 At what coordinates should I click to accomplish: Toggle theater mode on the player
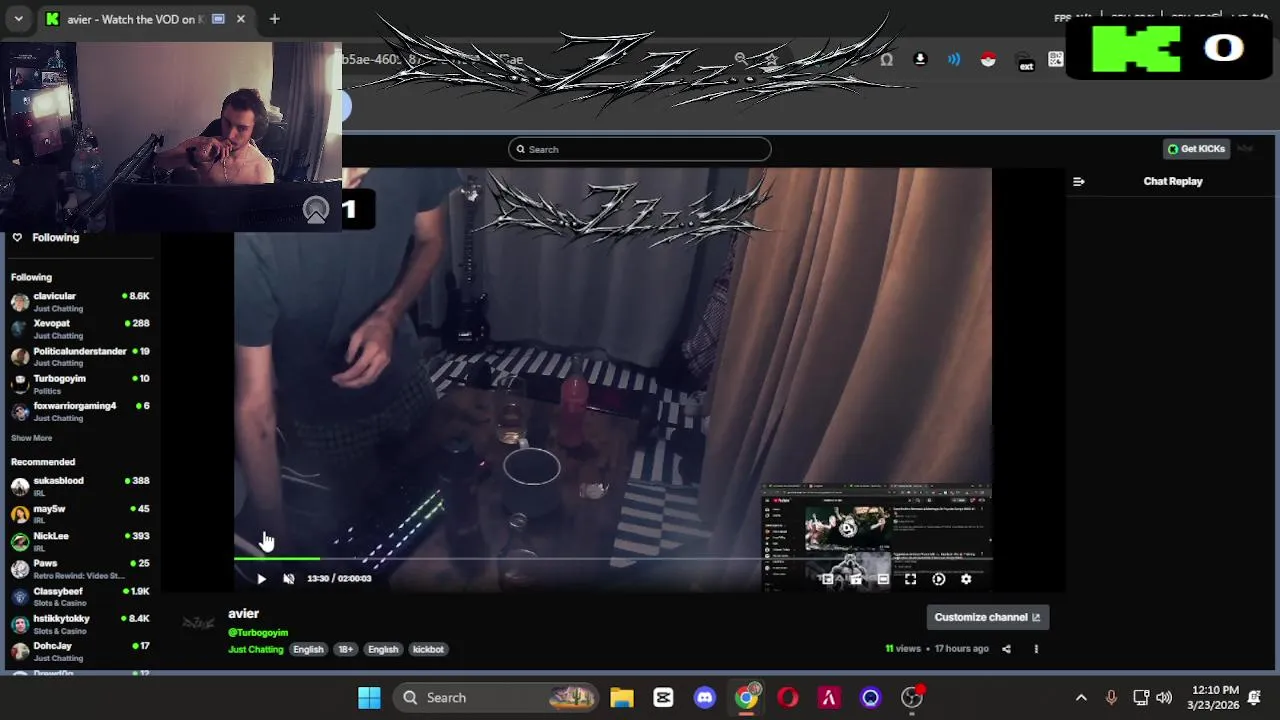883,578
